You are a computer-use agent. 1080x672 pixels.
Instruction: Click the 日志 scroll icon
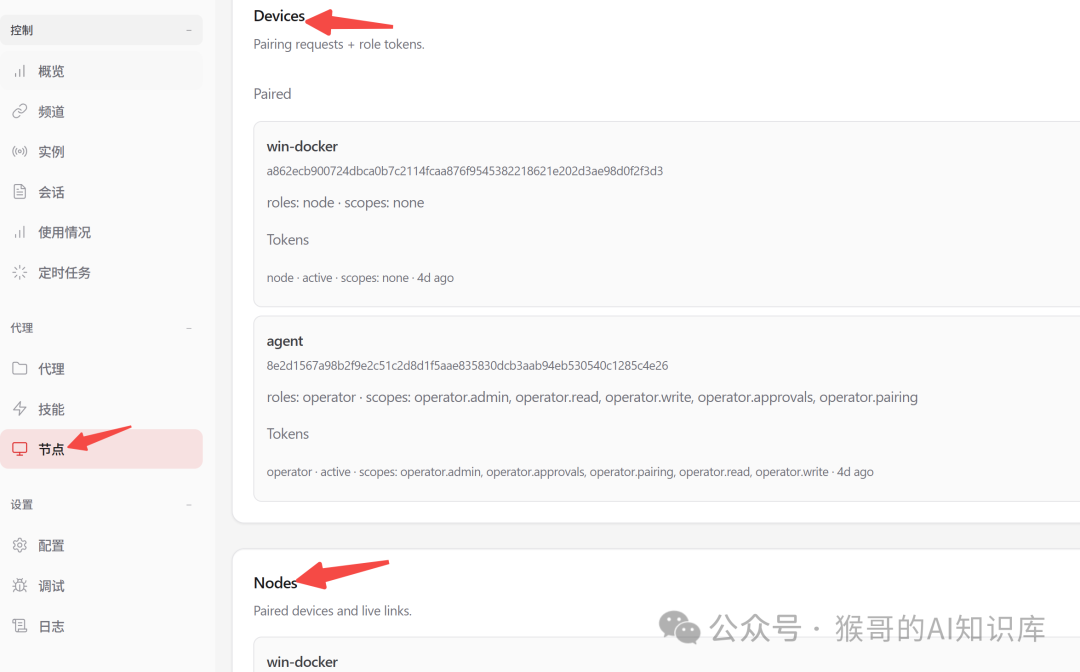point(20,626)
